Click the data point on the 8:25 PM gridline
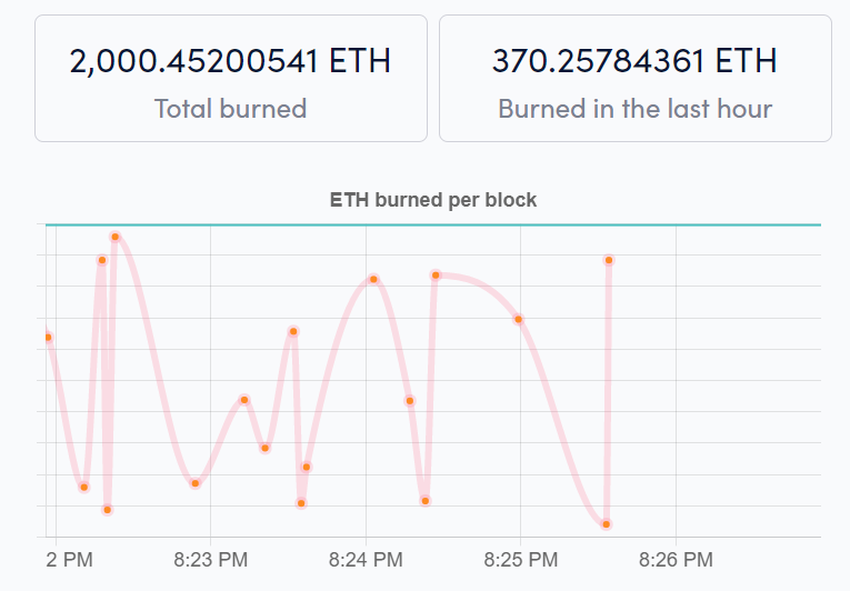This screenshot has height=591, width=850. point(518,319)
